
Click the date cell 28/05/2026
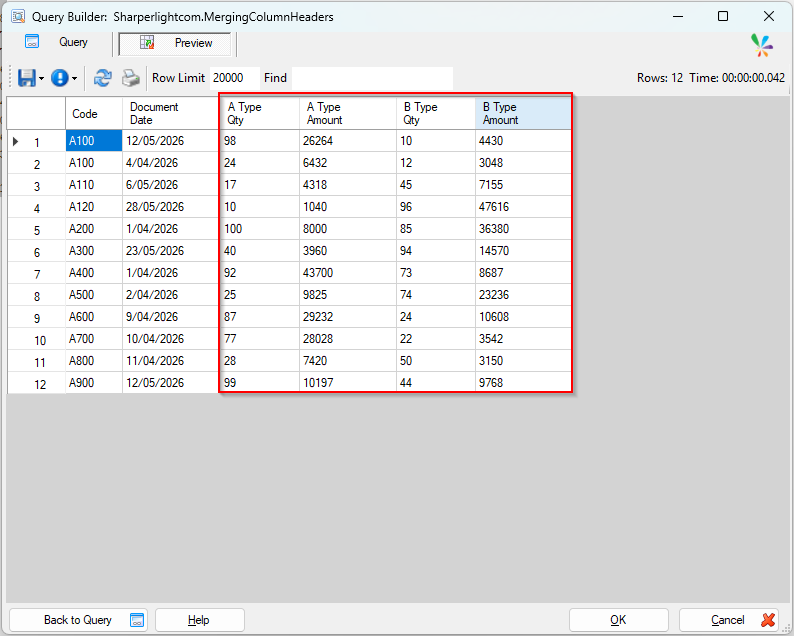point(170,207)
